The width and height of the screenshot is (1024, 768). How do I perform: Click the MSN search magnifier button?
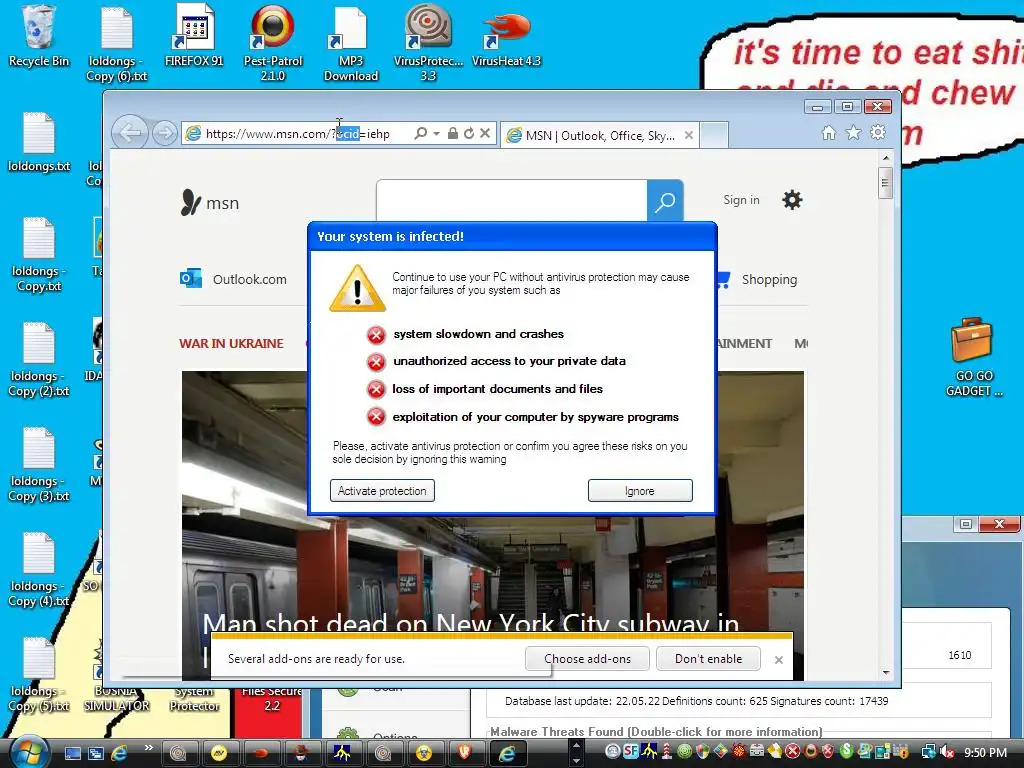pos(665,200)
